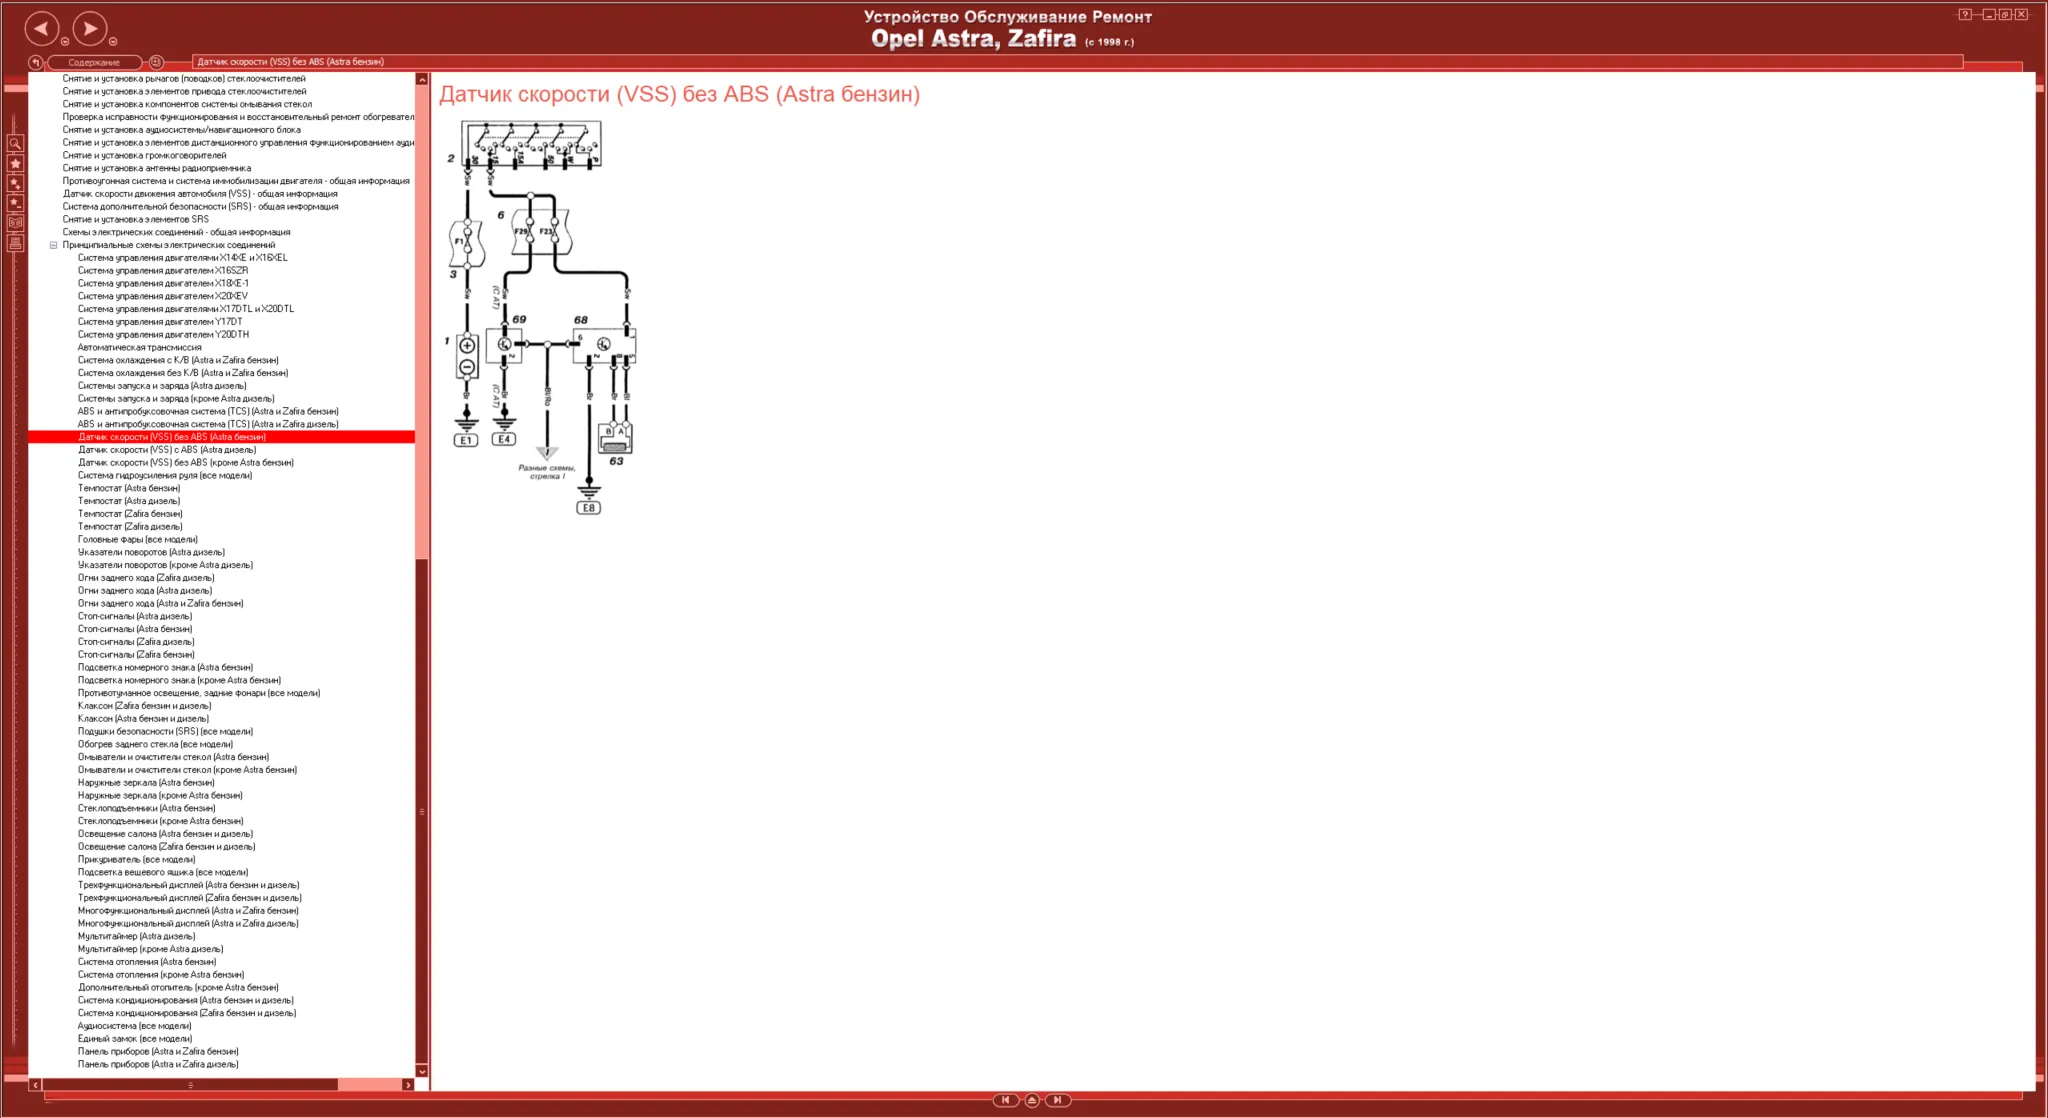2048x1118 pixels.
Task: Click the back navigation arrow button
Action: pos(41,28)
